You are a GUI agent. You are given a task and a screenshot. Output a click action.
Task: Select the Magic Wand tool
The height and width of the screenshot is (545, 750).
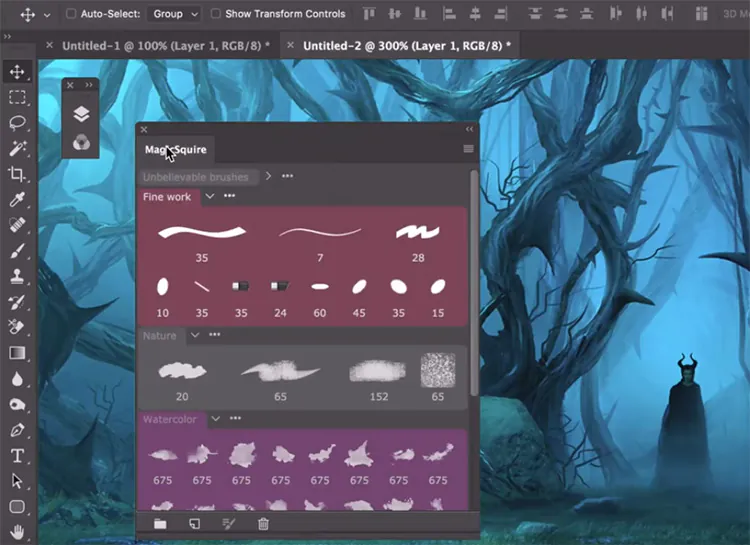tap(17, 148)
